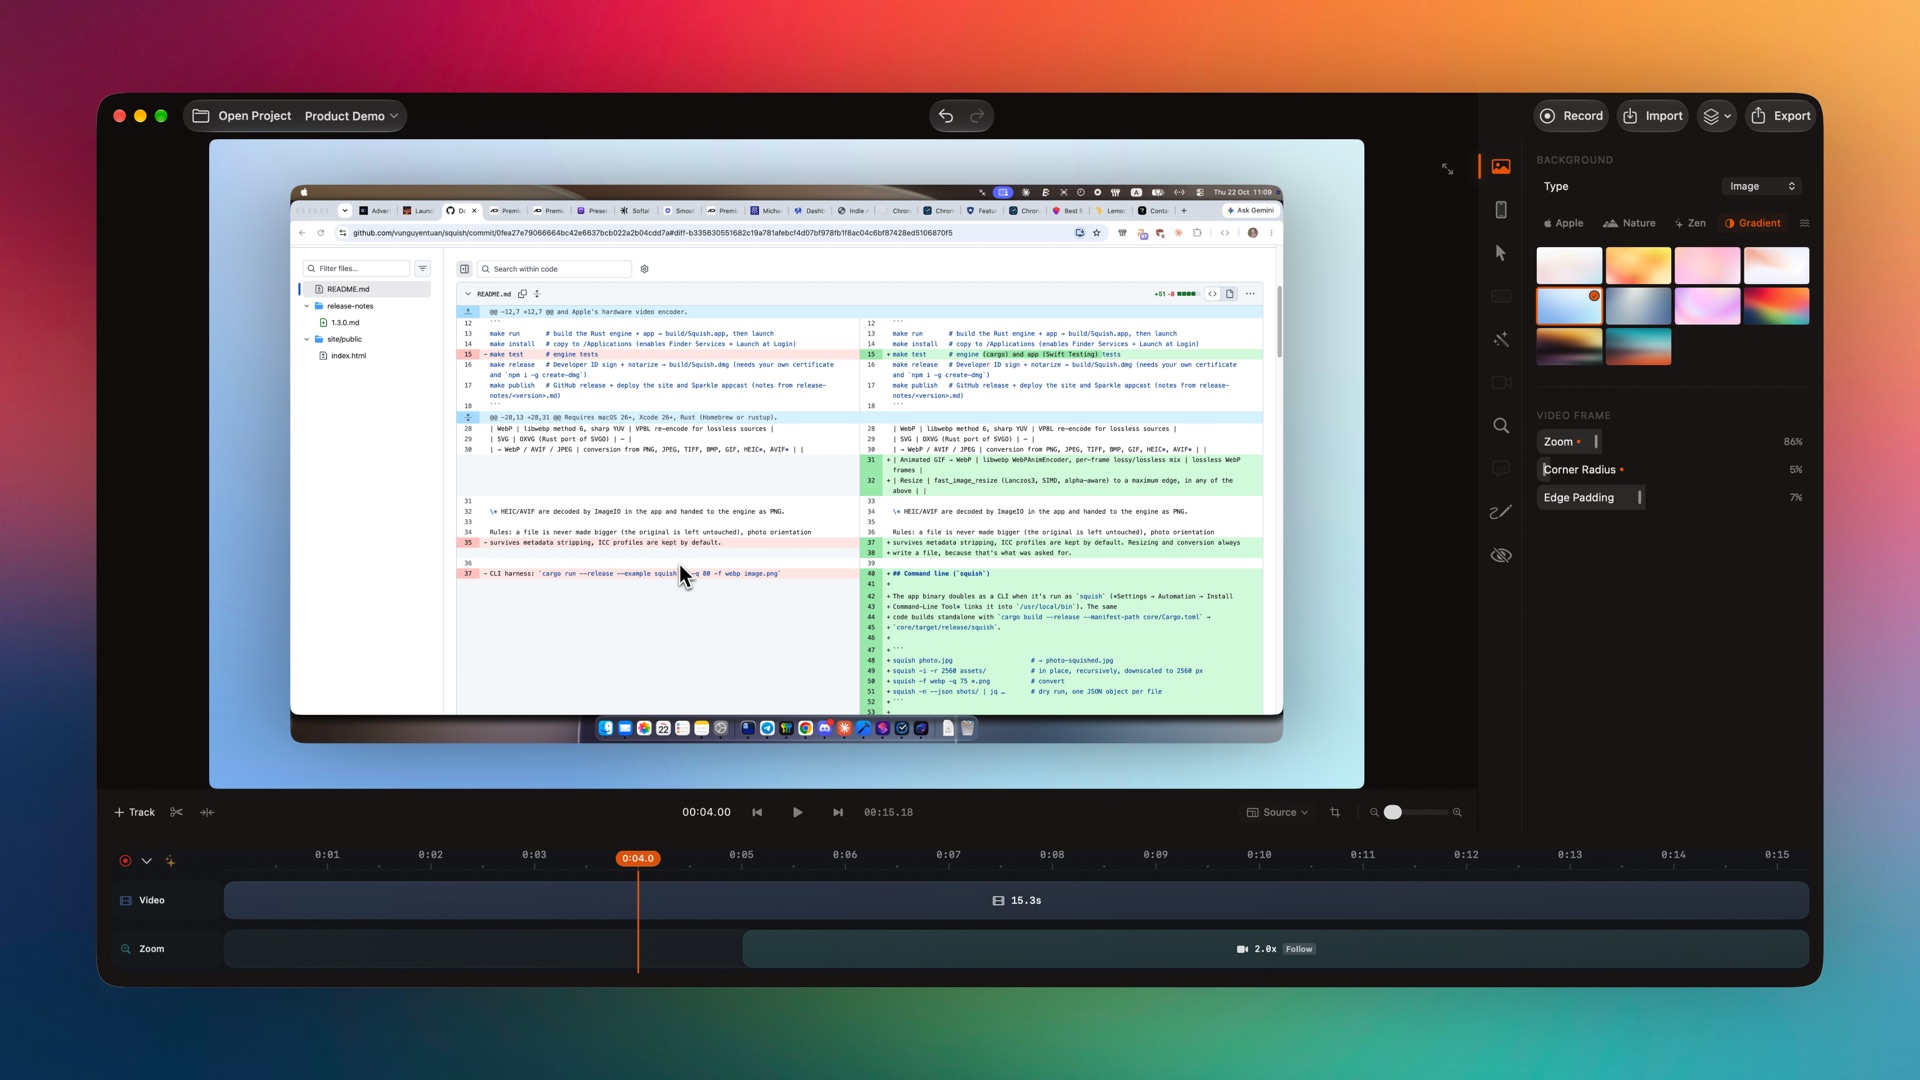Toggle the crossed-eye privacy icon in the sidebar
Viewport: 1920px width, 1080px height.
(1501, 555)
